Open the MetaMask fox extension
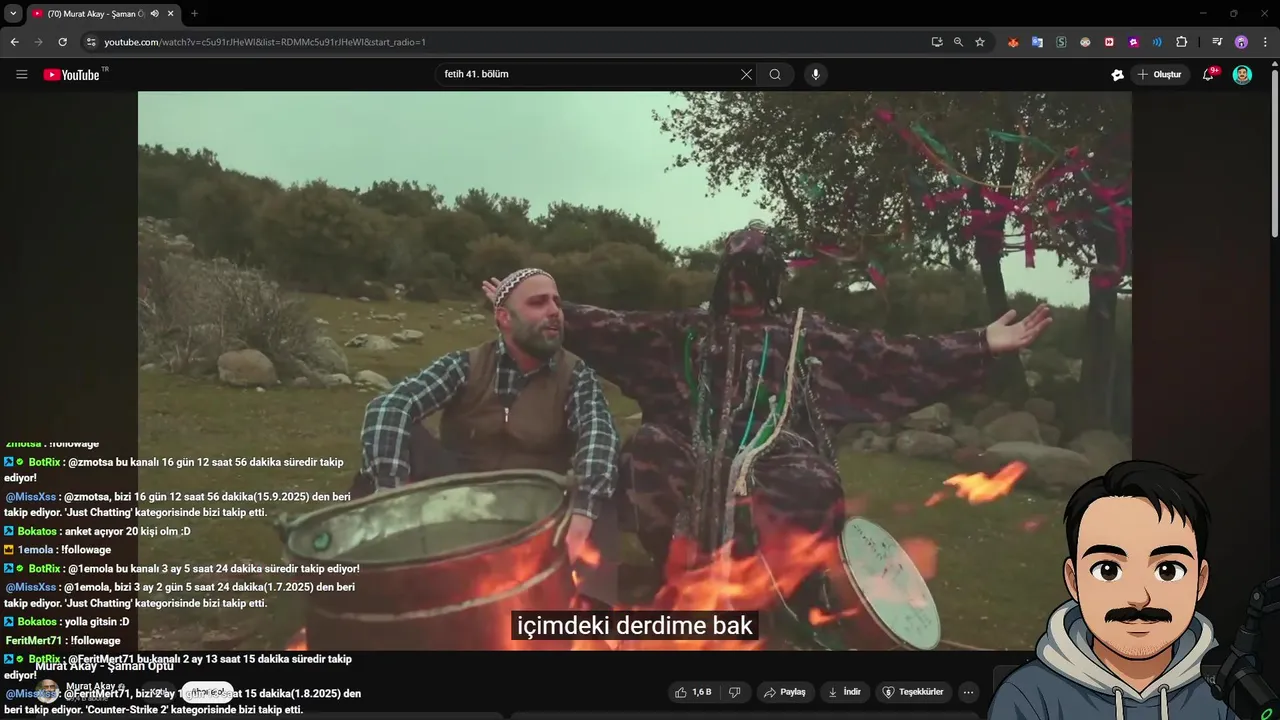This screenshot has height=720, width=1280. click(x=1013, y=42)
